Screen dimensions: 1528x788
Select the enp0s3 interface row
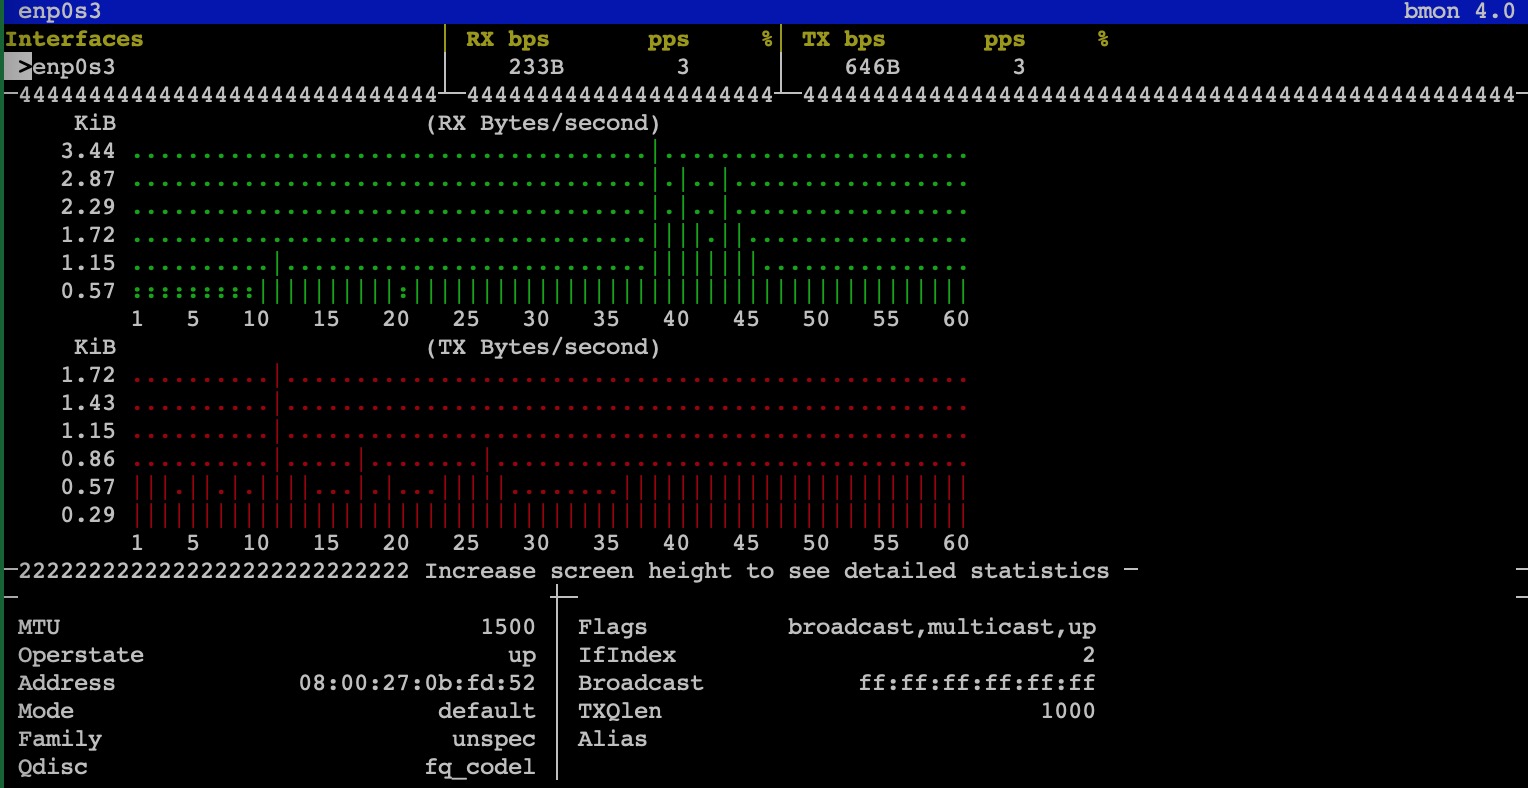pos(222,67)
